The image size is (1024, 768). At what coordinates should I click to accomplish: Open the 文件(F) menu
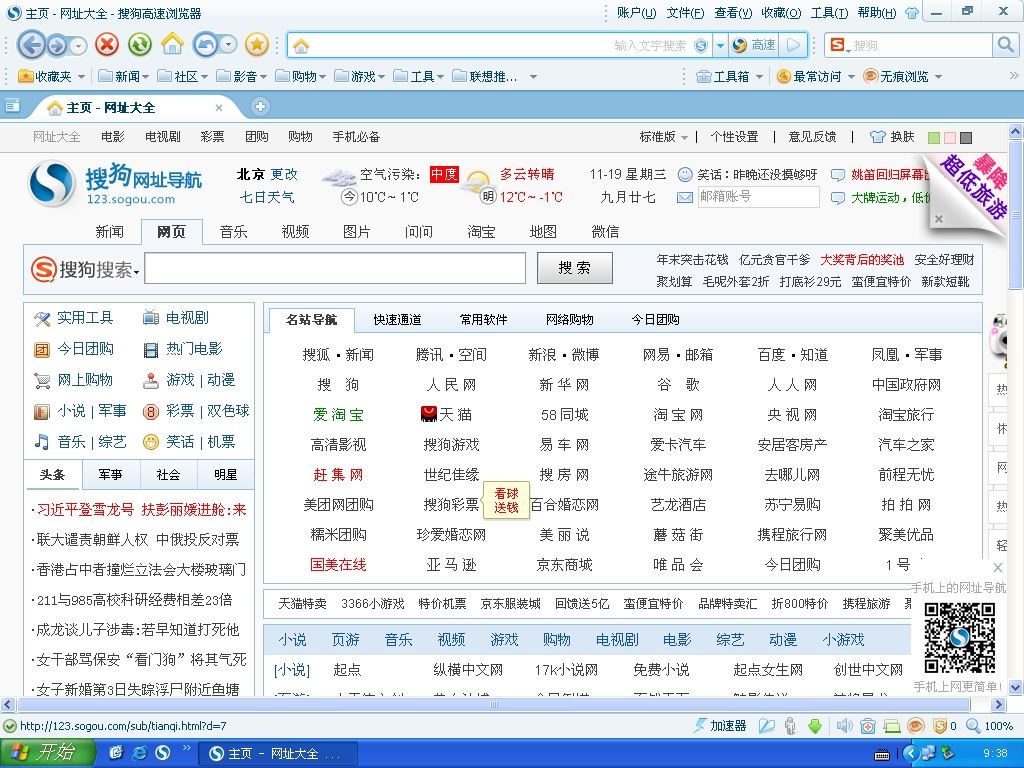click(x=685, y=13)
